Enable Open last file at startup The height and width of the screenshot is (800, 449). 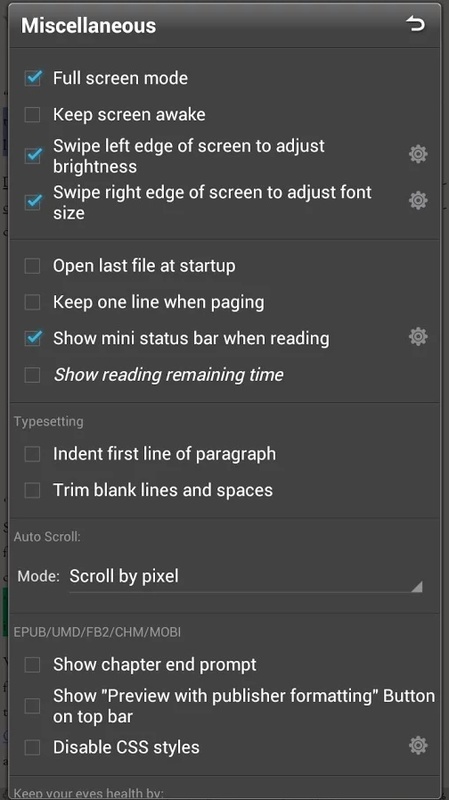[x=33, y=266]
